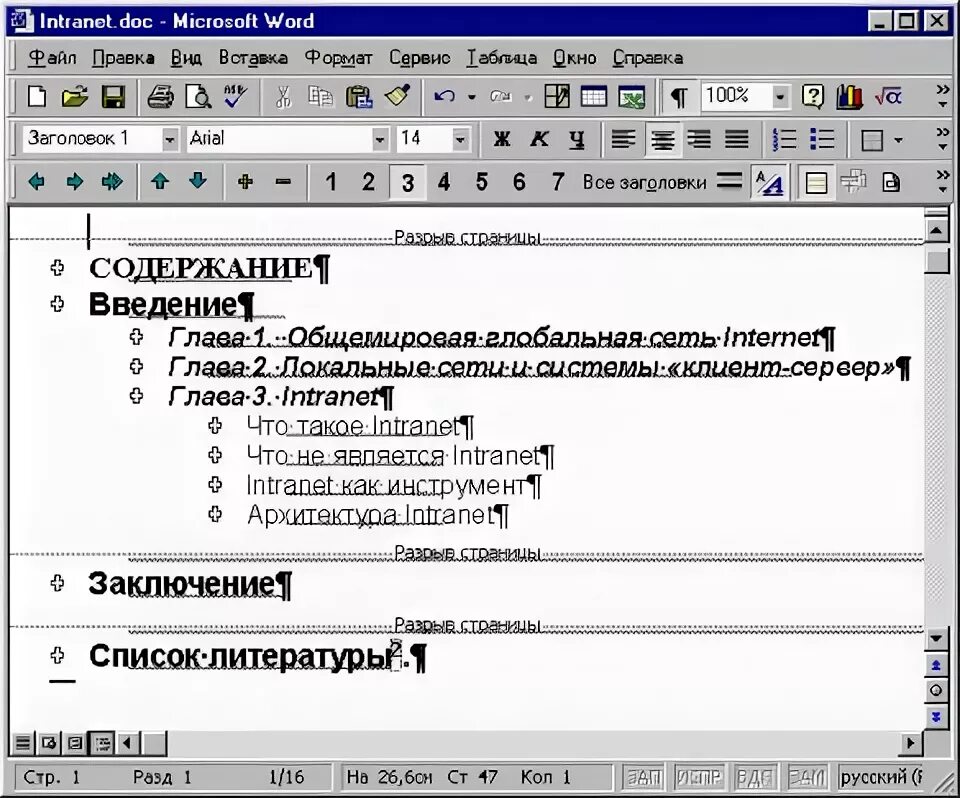Toggle underline (Ч) formatting

tap(577, 140)
